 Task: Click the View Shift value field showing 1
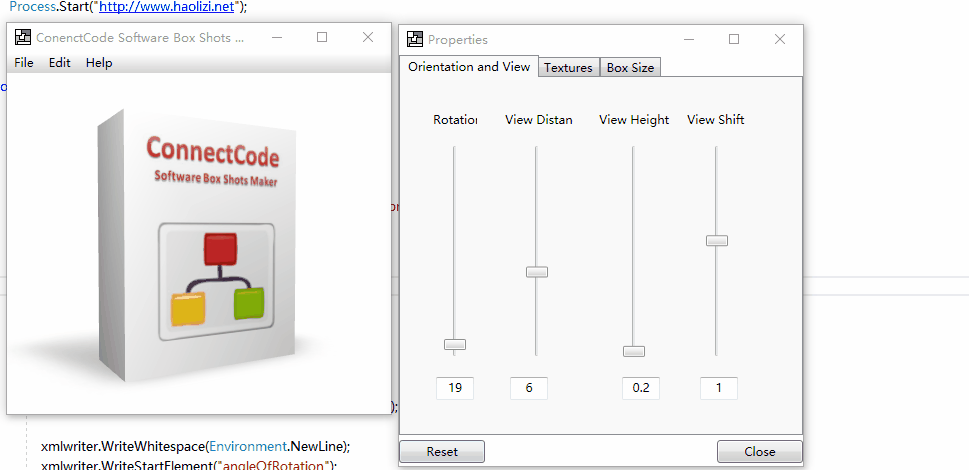[x=719, y=388]
